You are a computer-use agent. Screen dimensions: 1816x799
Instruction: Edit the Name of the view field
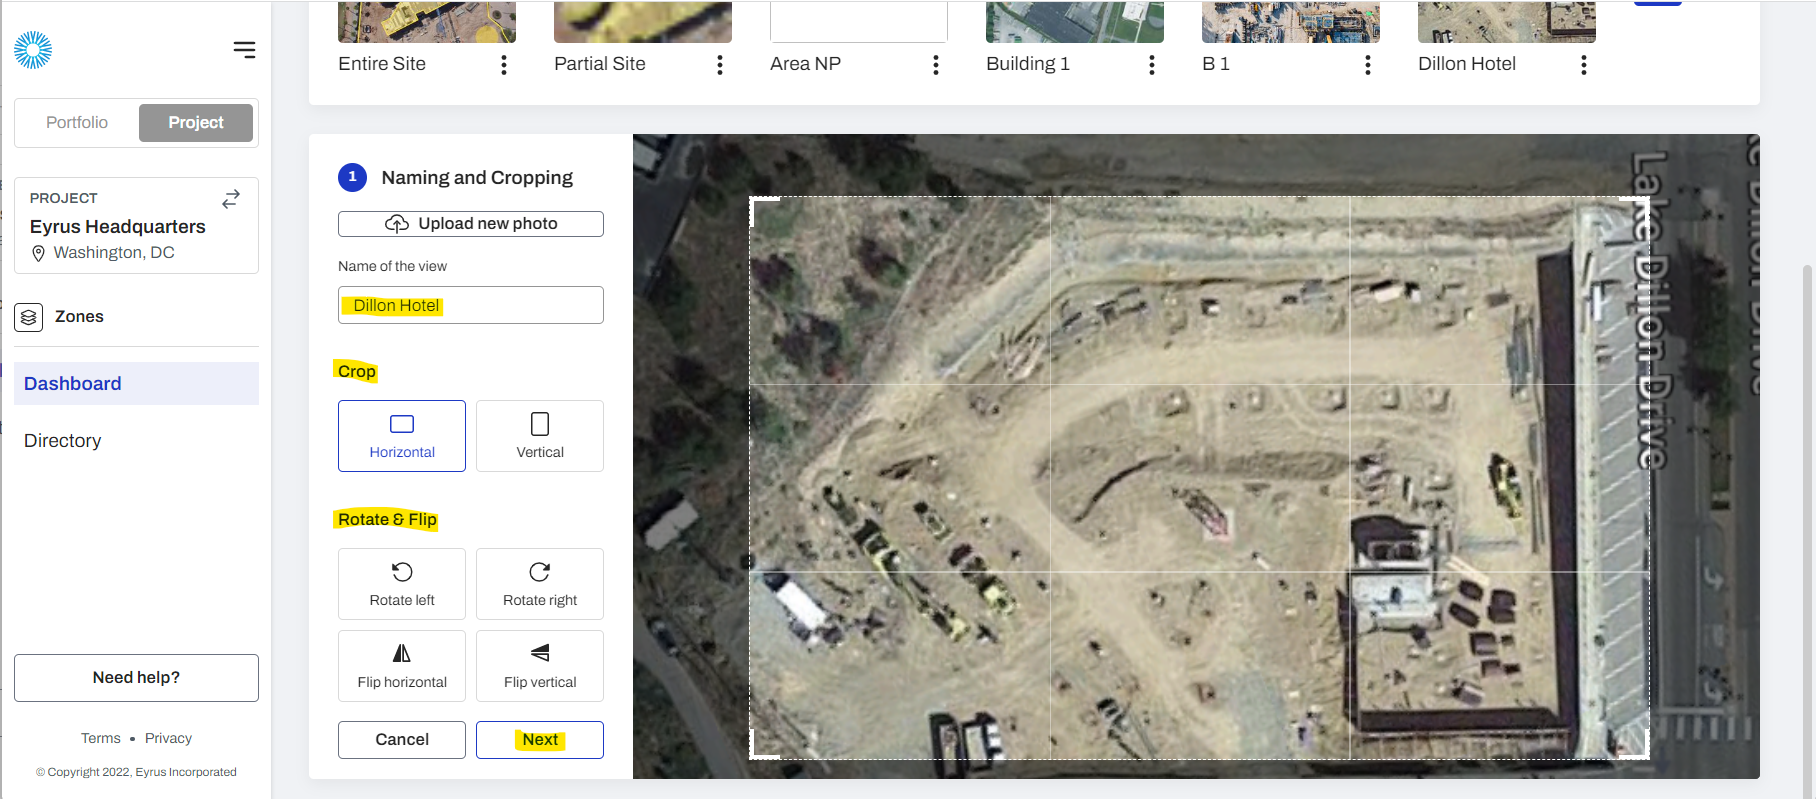click(x=471, y=305)
